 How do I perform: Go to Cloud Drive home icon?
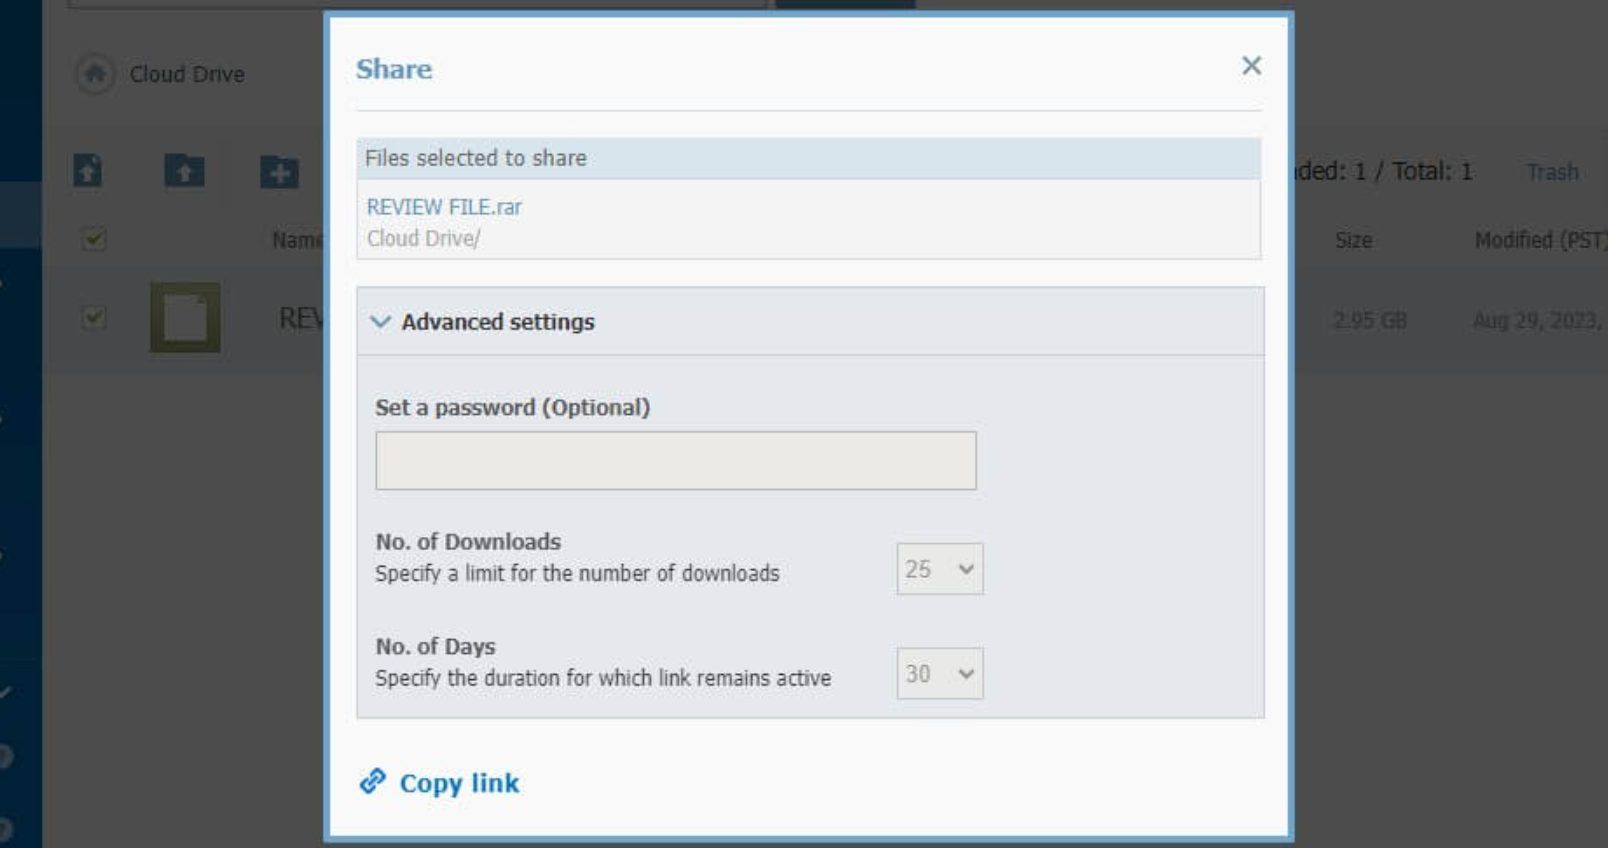click(x=95, y=74)
